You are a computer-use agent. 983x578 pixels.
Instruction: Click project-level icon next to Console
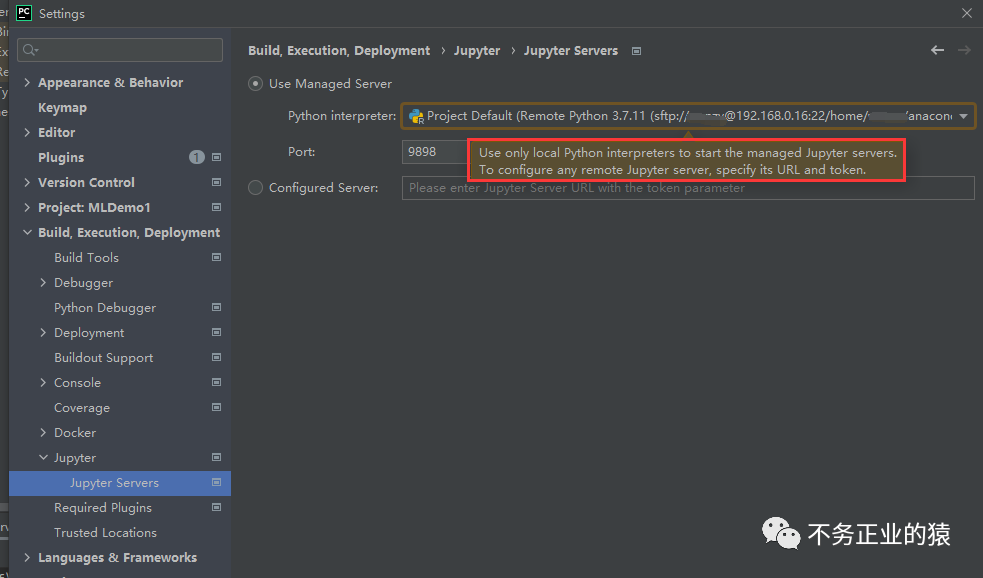(216, 382)
